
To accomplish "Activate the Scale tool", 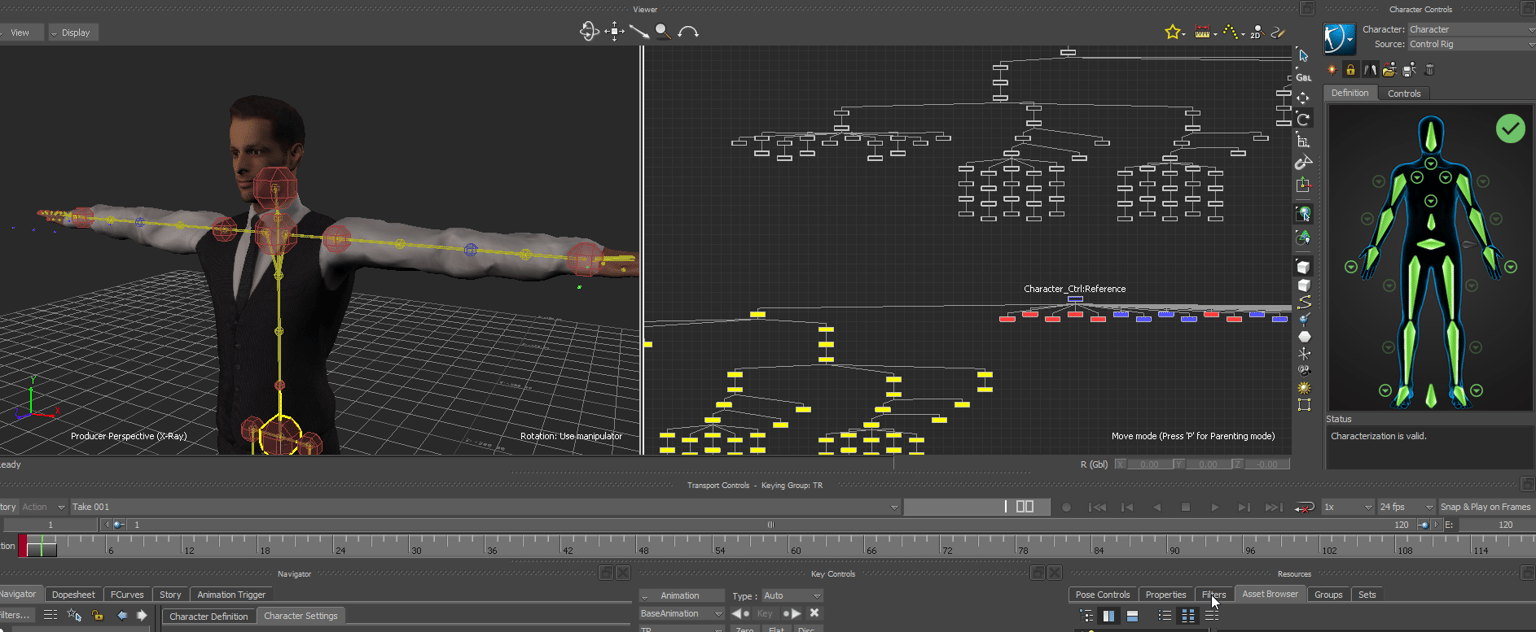I will [x=1304, y=141].
